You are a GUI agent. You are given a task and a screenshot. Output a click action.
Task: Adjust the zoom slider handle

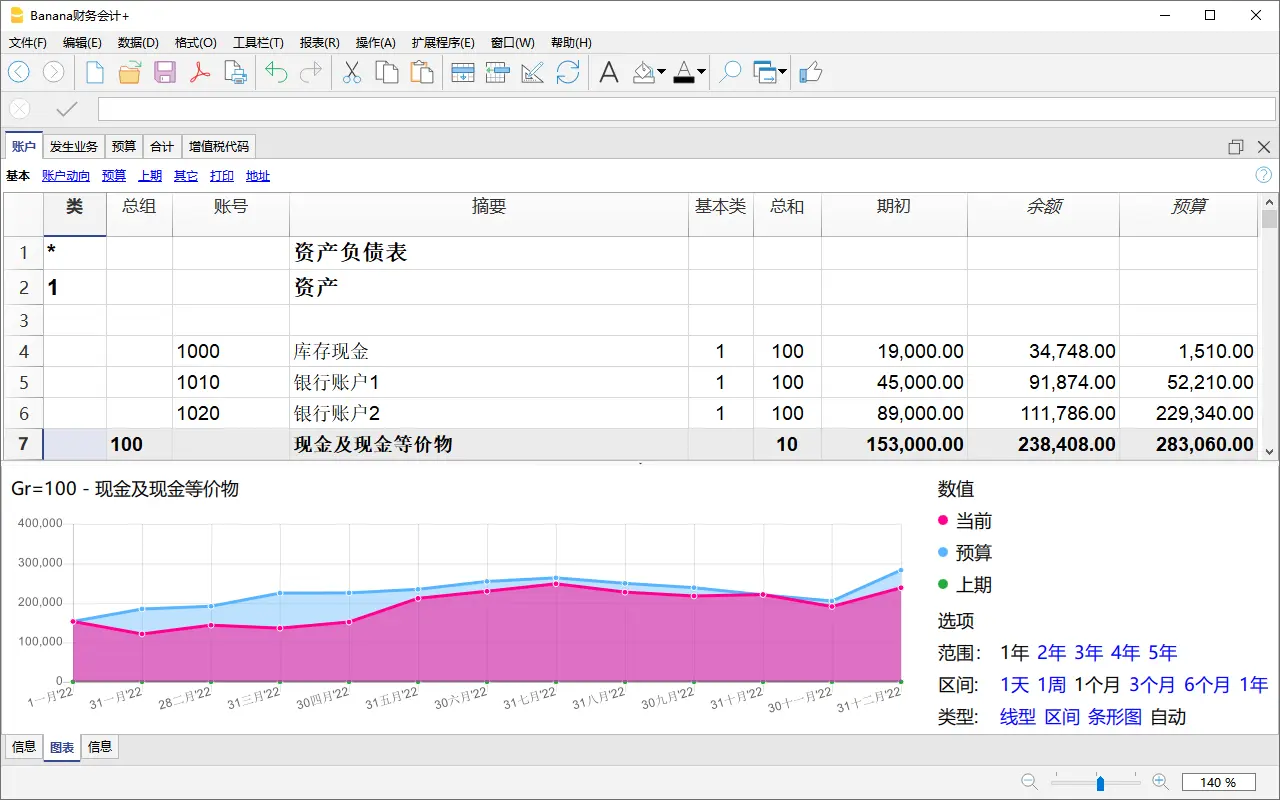click(1100, 782)
